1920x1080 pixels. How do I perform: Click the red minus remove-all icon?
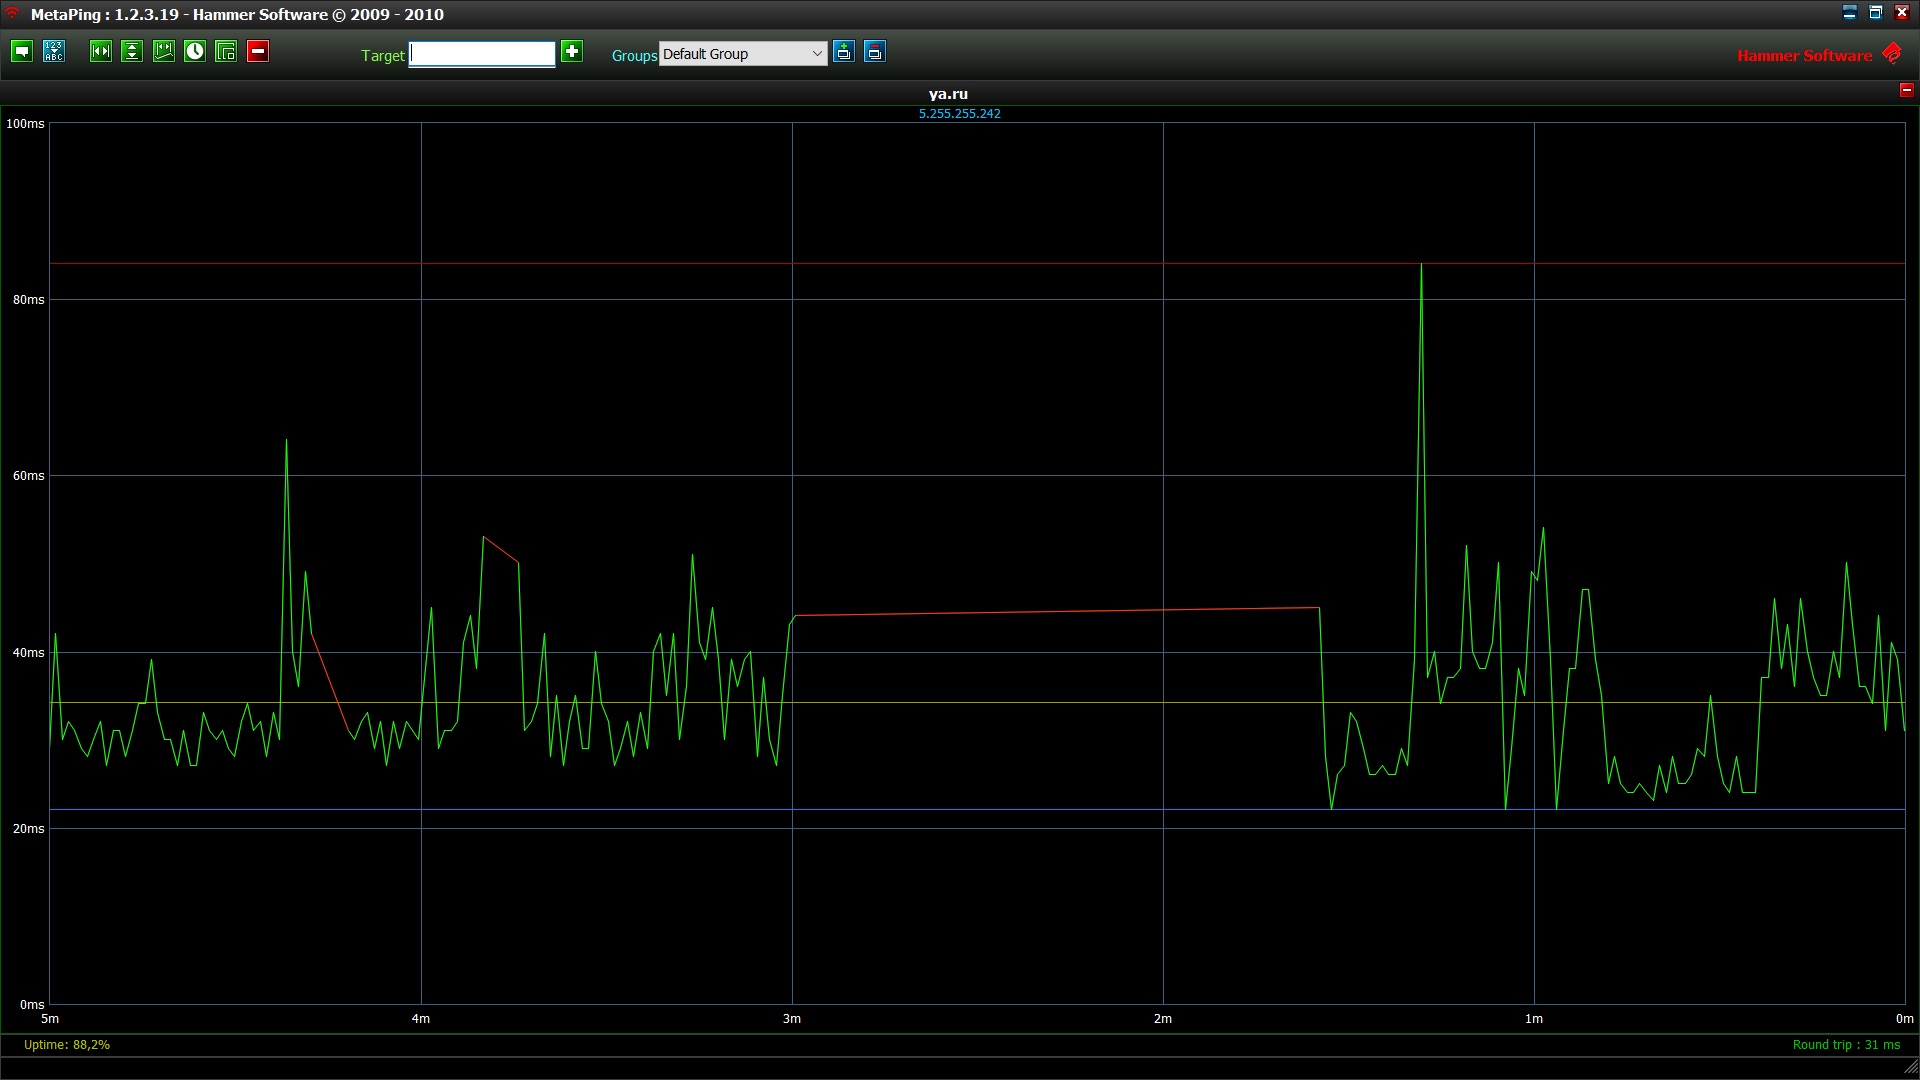point(258,52)
